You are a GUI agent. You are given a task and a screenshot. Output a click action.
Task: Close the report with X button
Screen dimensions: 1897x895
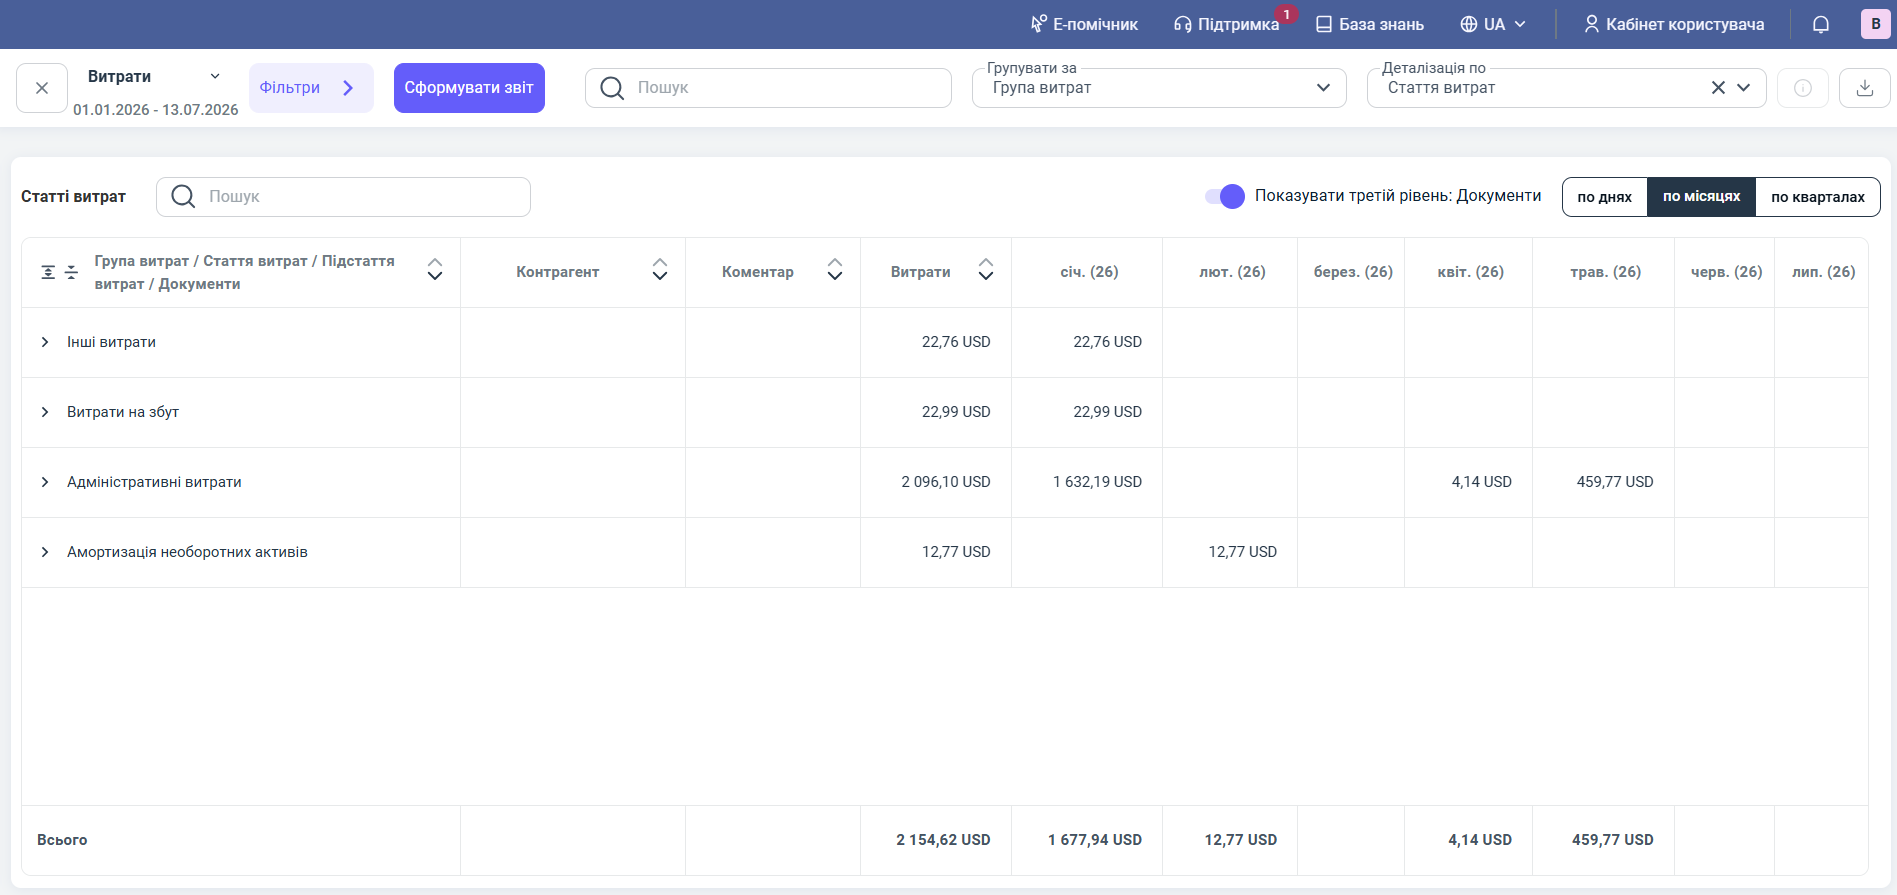coord(42,88)
